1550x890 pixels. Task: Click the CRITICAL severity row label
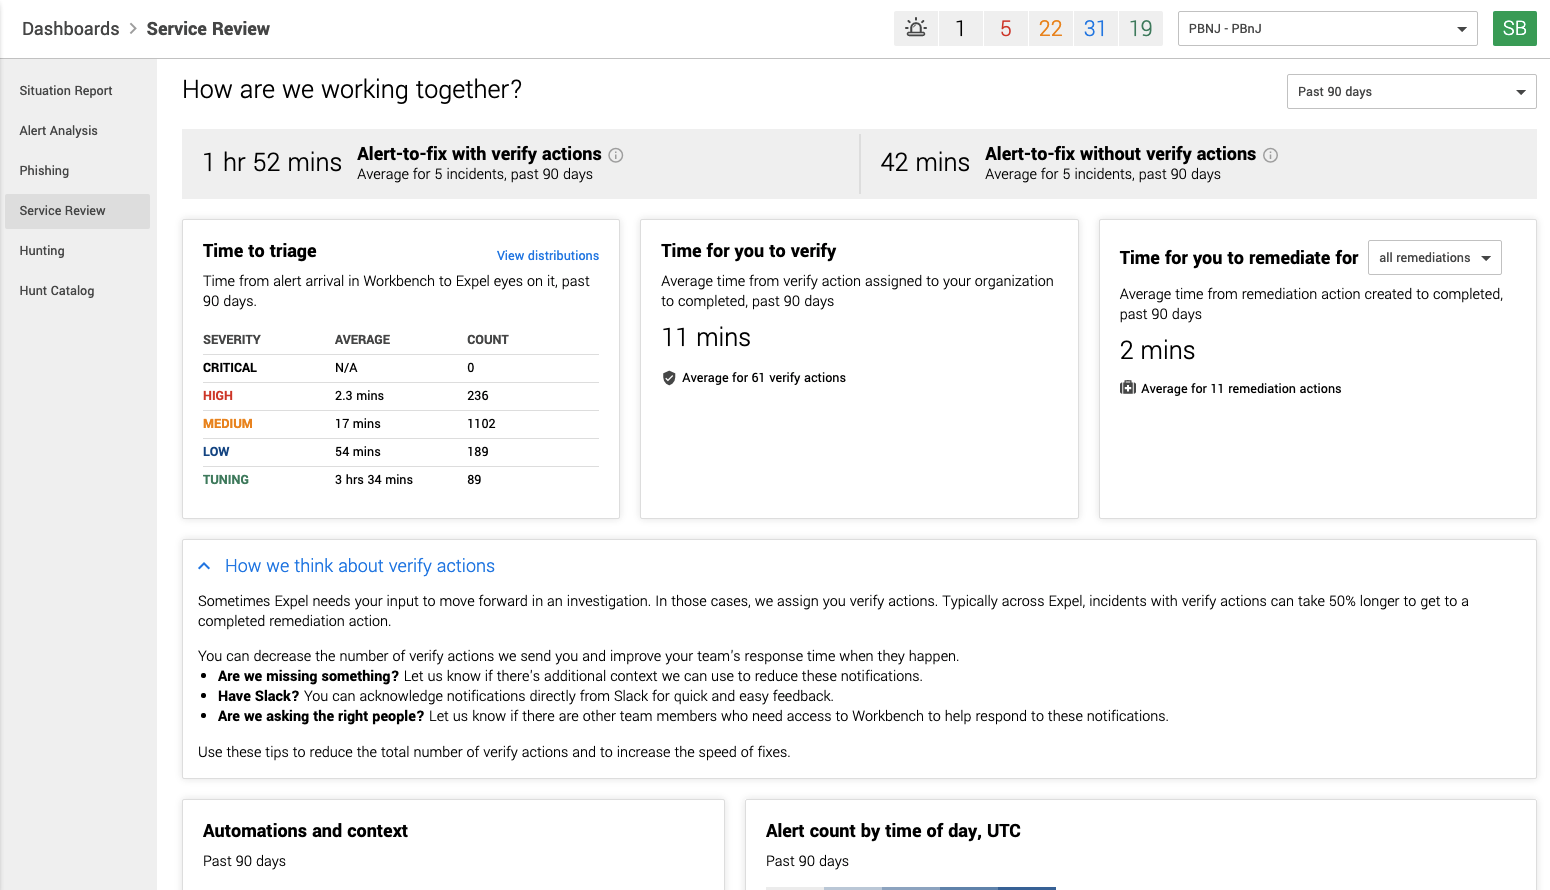pyautogui.click(x=230, y=368)
